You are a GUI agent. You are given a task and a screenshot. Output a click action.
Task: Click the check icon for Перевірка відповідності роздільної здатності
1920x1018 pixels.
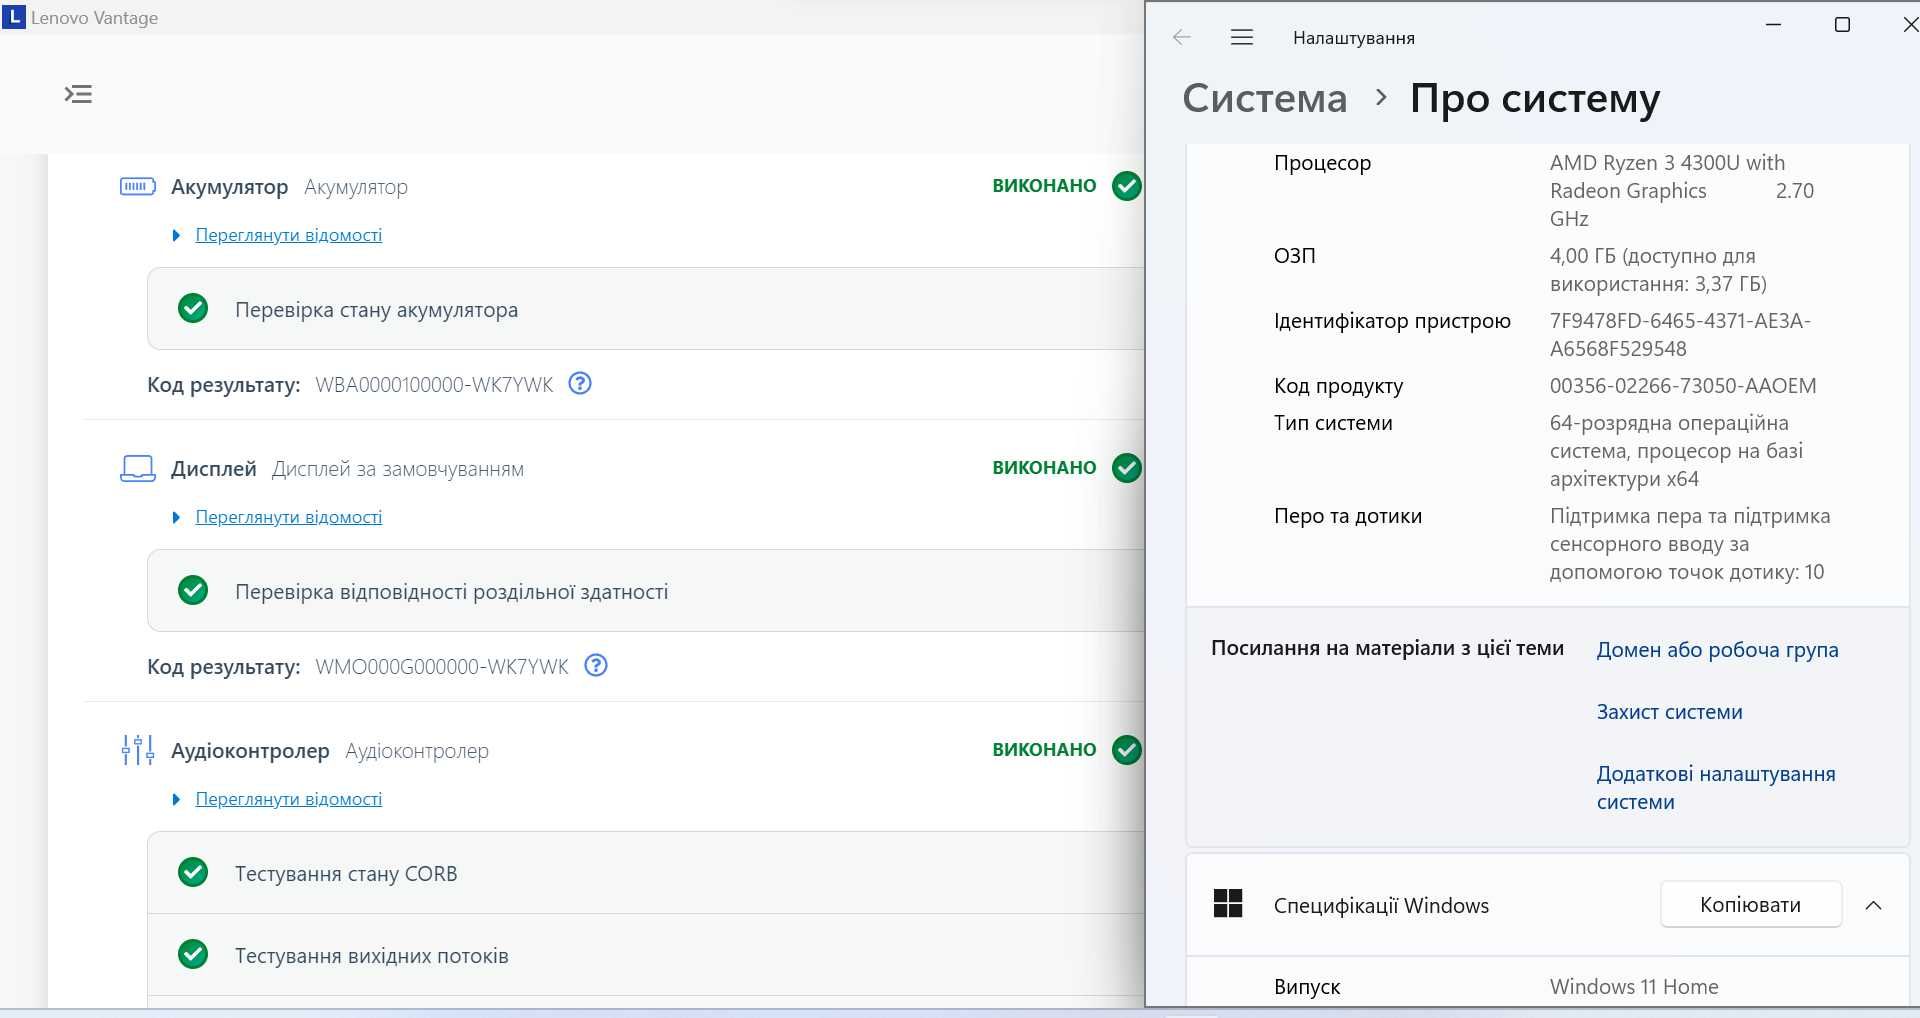(193, 591)
